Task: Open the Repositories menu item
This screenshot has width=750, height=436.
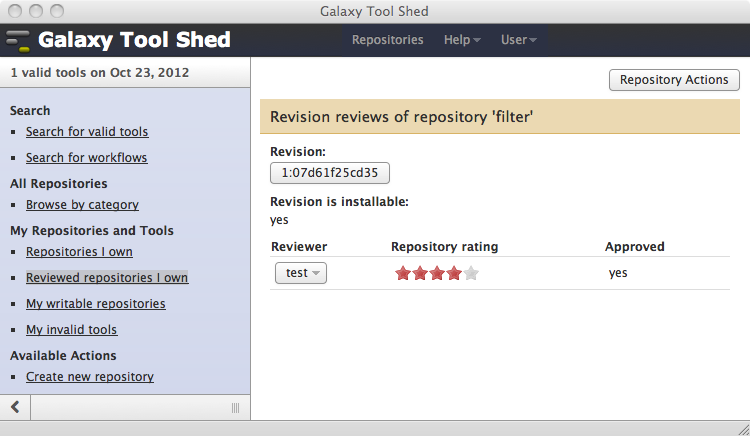Action: pyautogui.click(x=387, y=40)
